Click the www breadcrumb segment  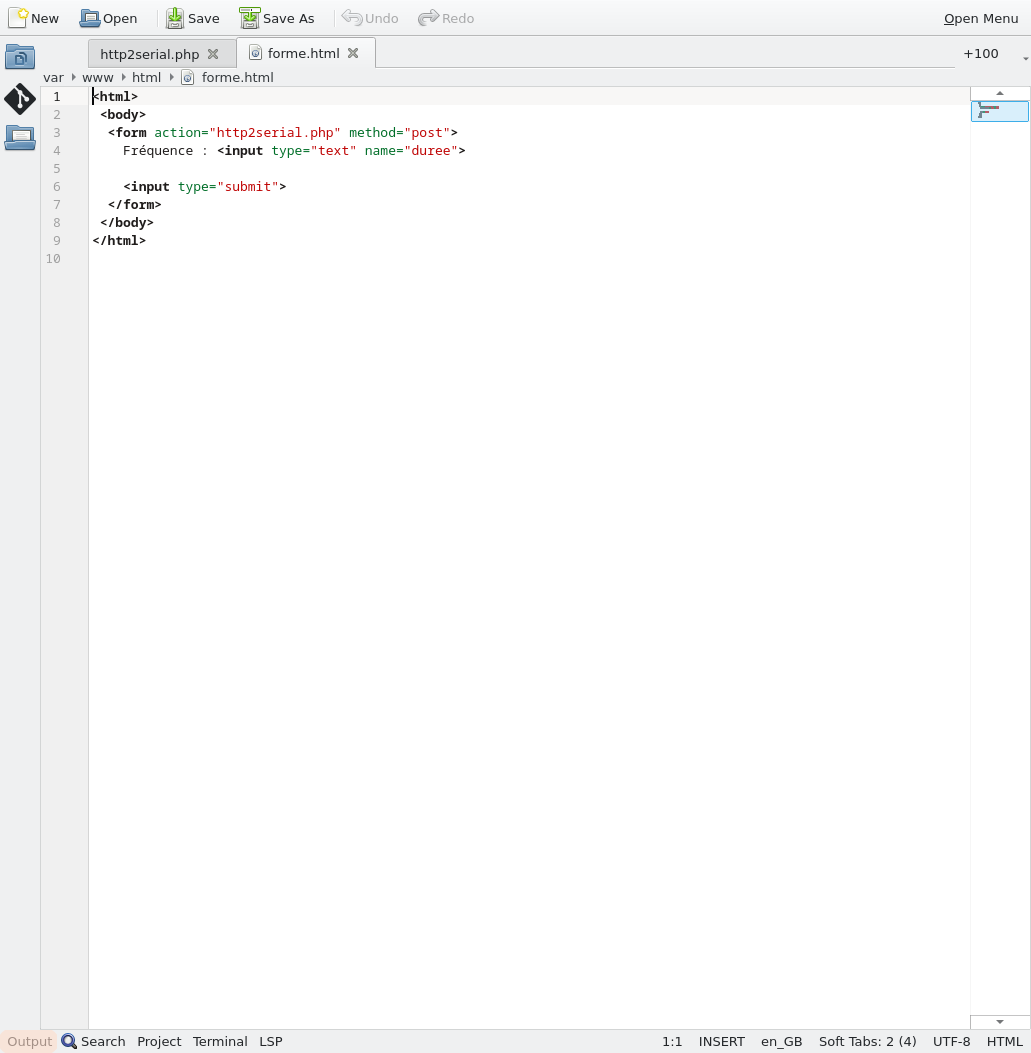(97, 78)
